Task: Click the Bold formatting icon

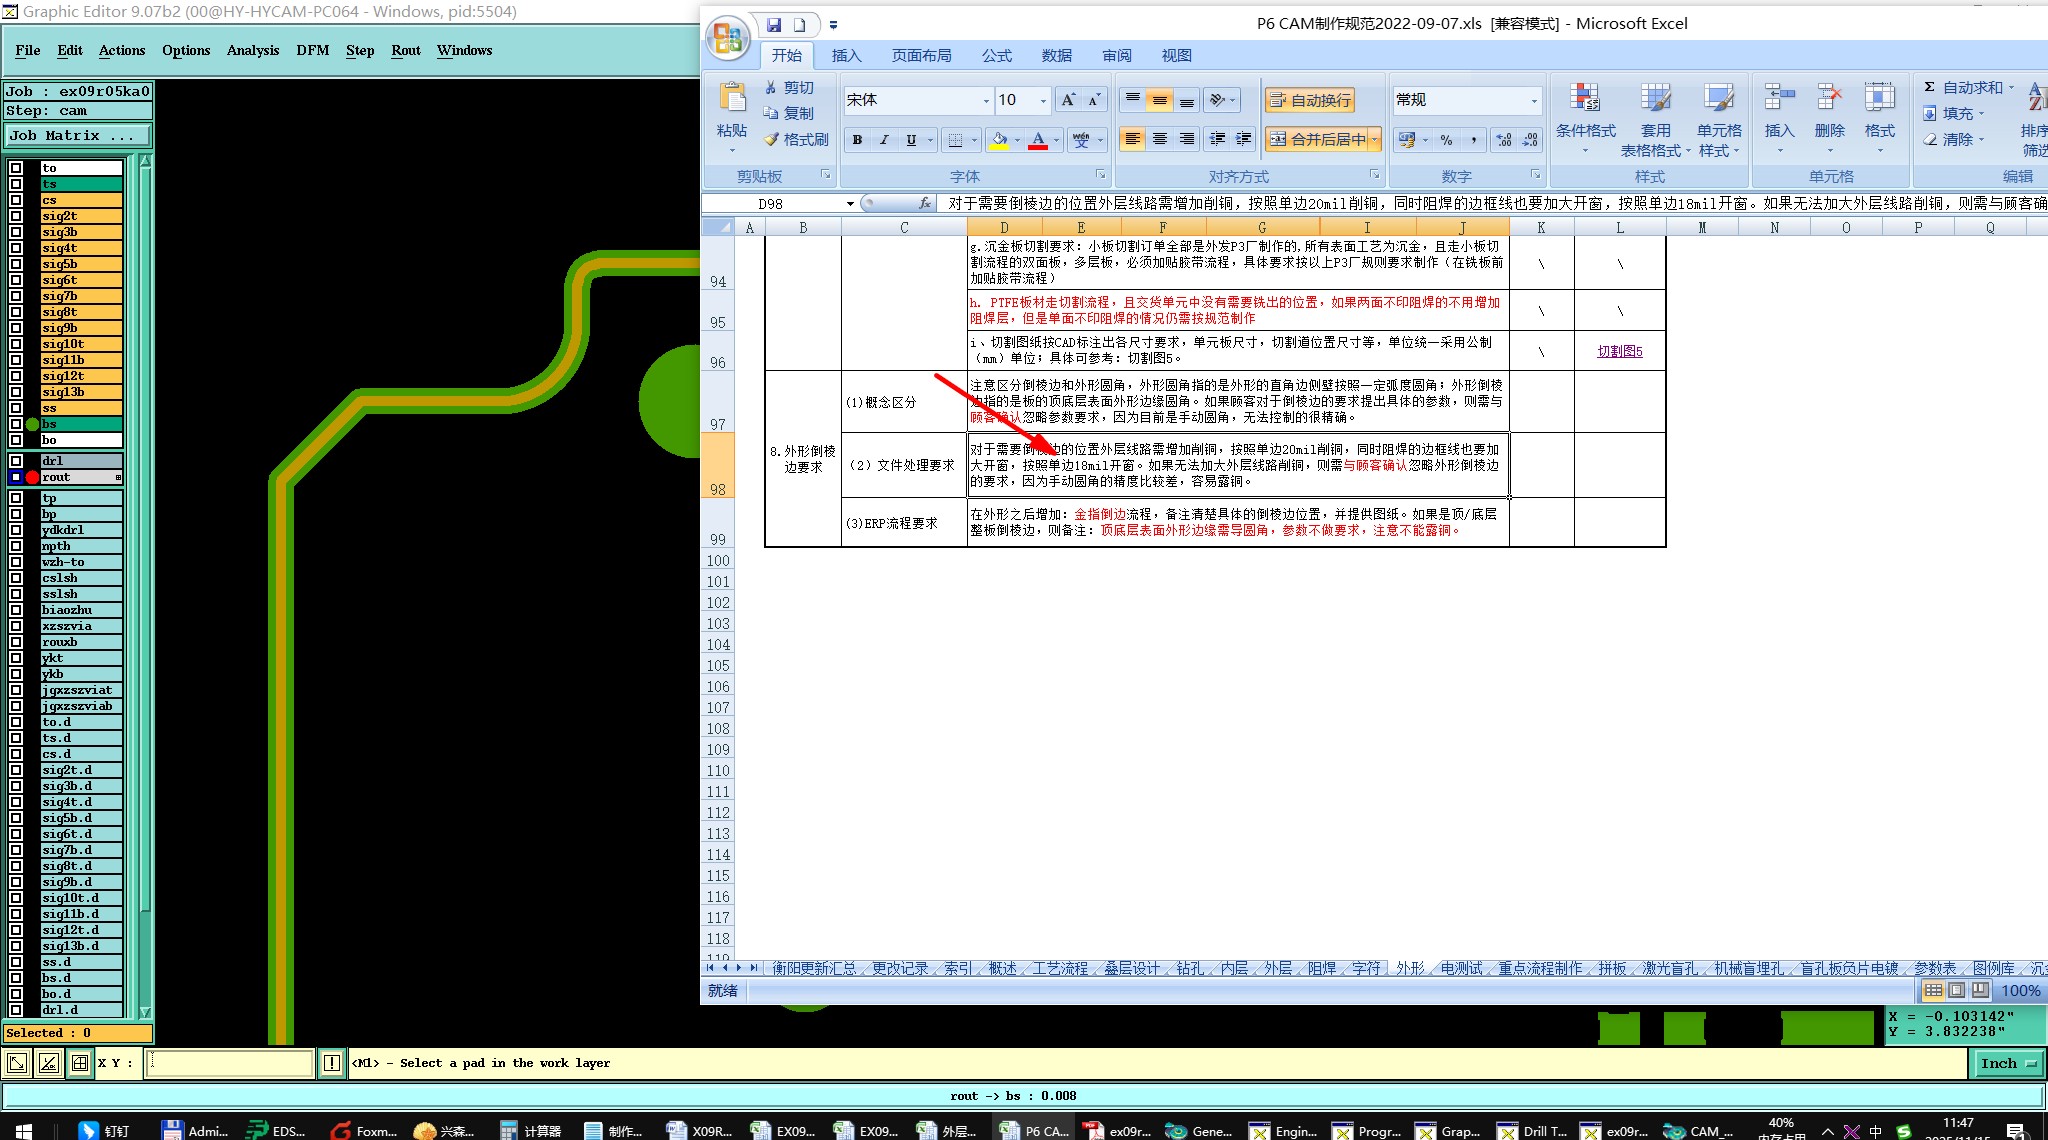Action: 857,140
